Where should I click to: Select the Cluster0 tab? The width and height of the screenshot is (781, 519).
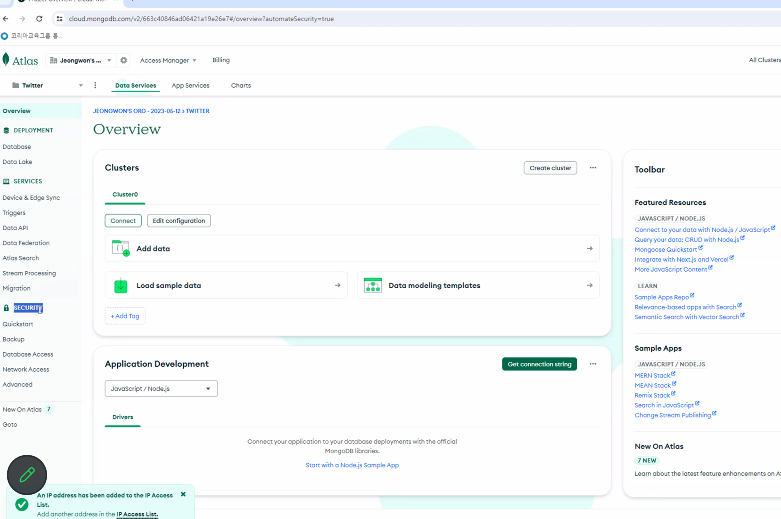(x=125, y=195)
